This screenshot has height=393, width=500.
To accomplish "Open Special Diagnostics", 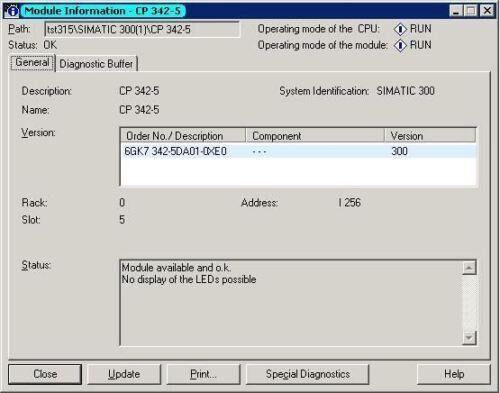I will click(x=308, y=374).
